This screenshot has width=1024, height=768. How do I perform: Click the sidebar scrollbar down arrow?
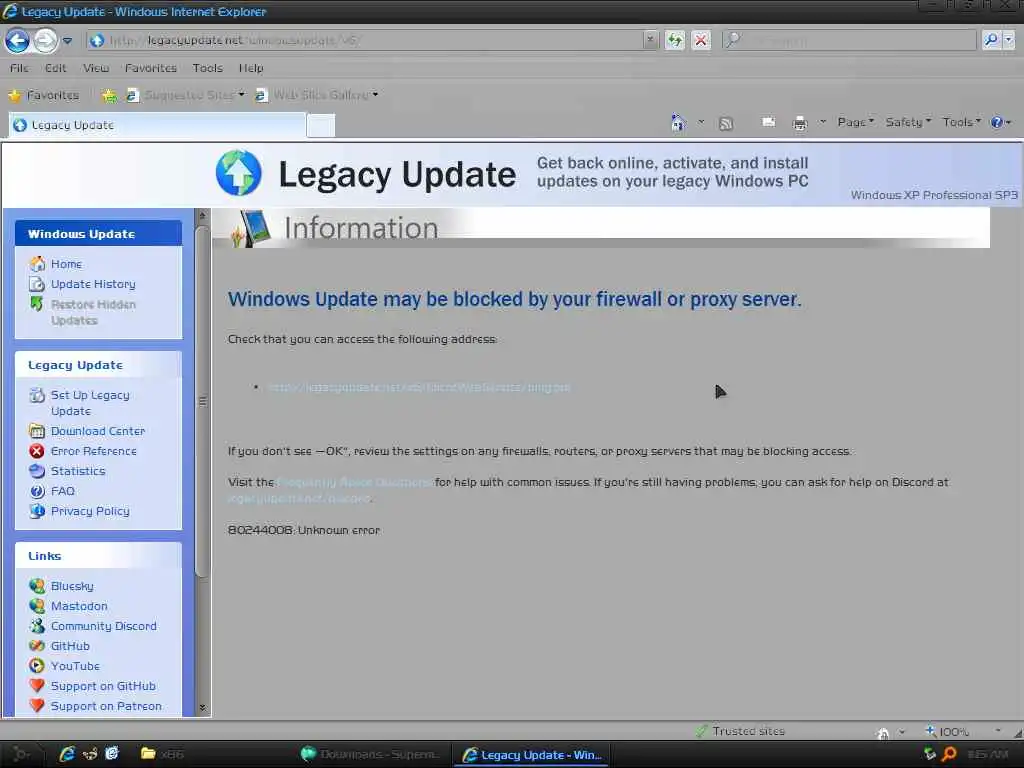202,708
